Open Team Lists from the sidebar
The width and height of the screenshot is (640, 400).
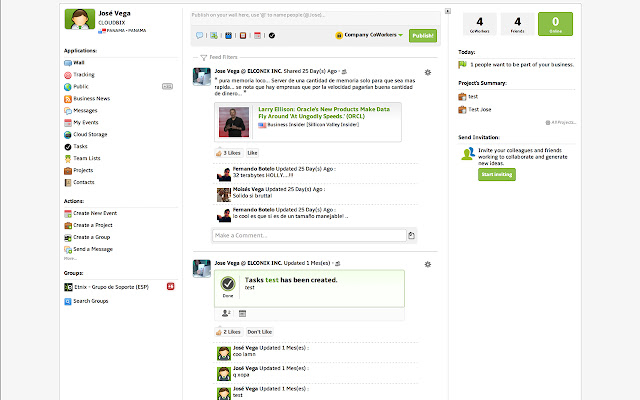(86, 158)
